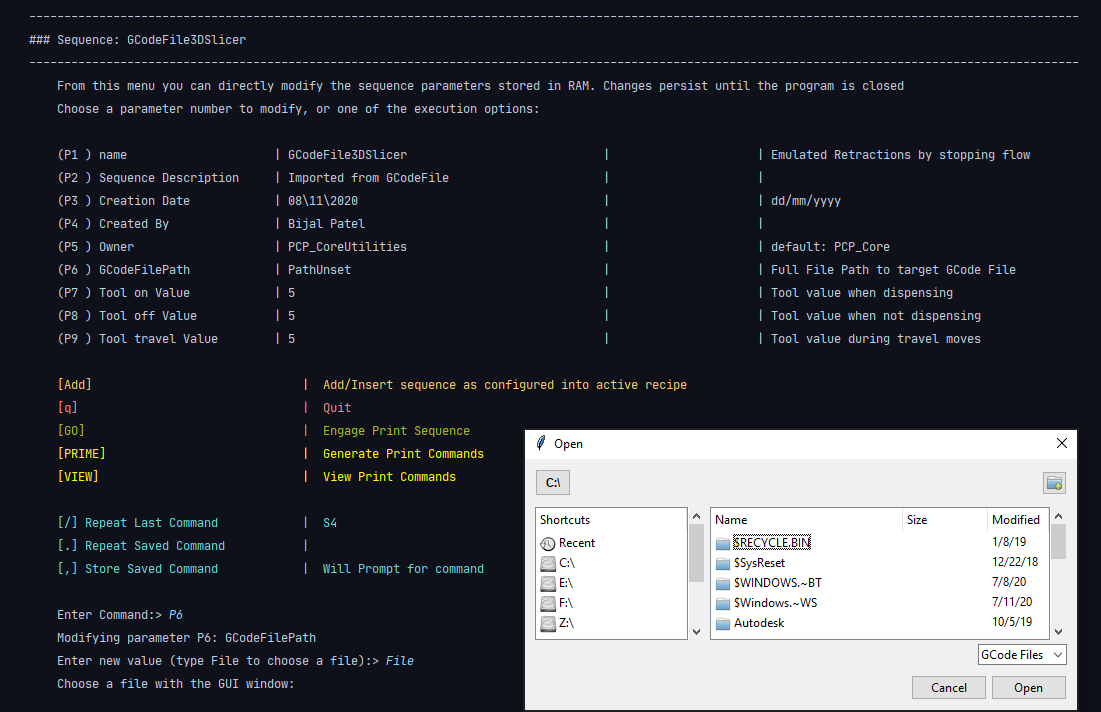Click the C:\ current path button

553,482
